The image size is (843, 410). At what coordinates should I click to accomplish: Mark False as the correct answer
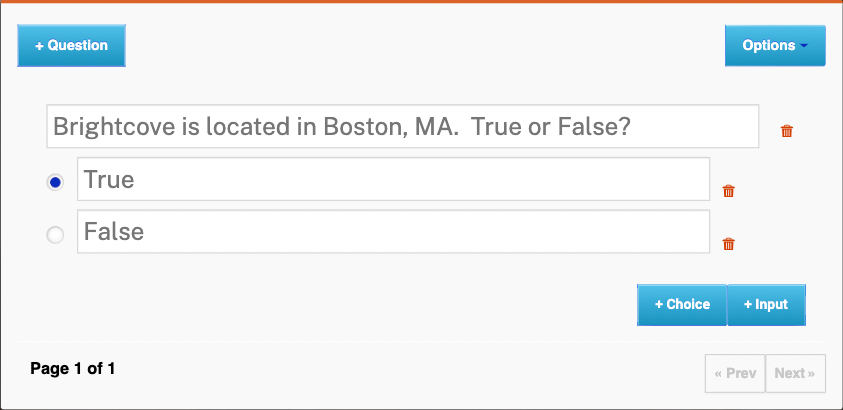[56, 234]
